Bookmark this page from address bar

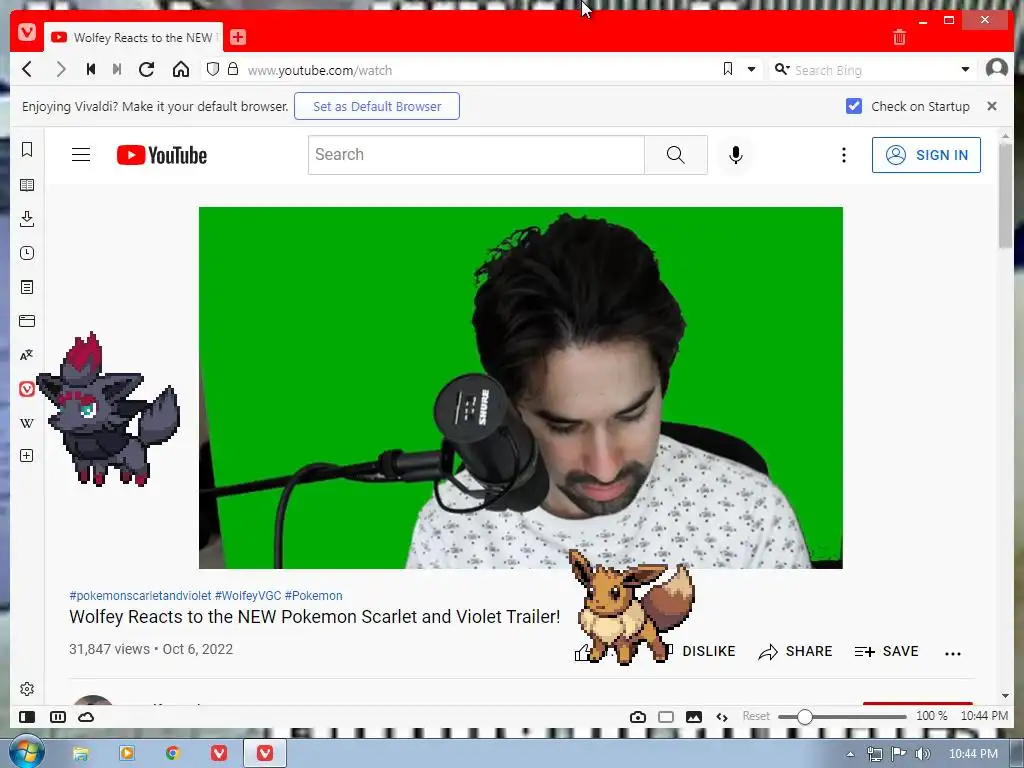tap(728, 69)
